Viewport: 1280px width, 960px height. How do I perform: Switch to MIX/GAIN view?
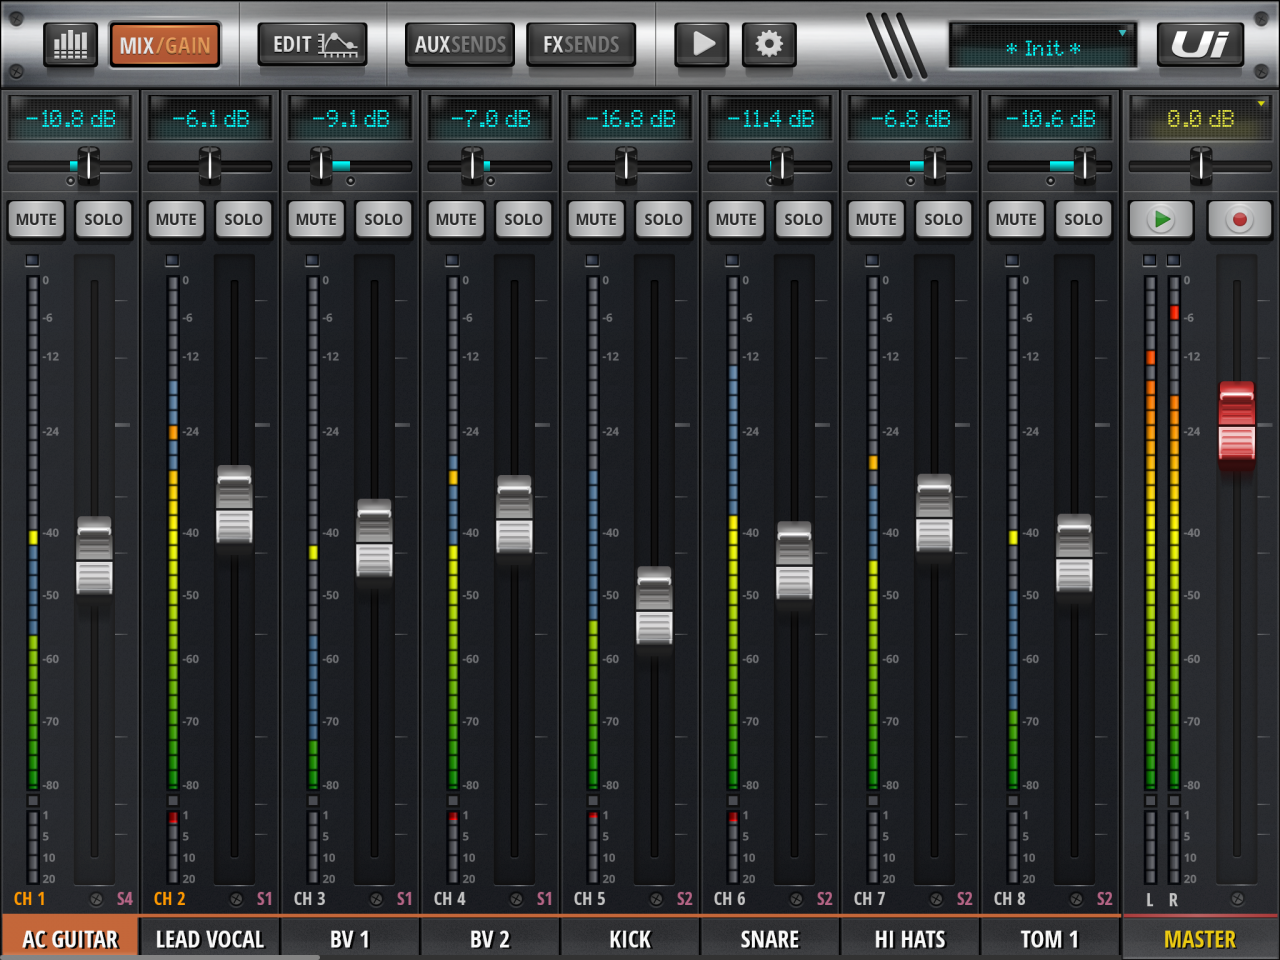165,45
